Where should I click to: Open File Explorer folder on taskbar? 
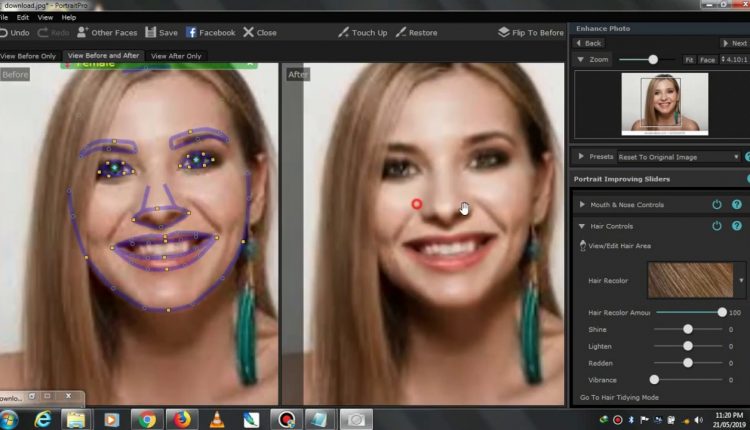click(x=76, y=420)
